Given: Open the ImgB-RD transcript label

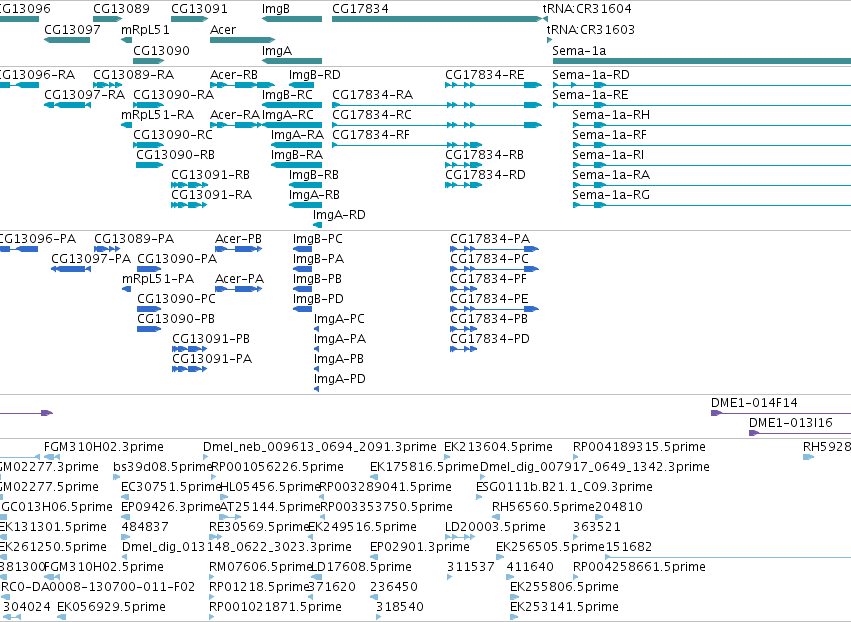Looking at the screenshot, I should point(314,74).
